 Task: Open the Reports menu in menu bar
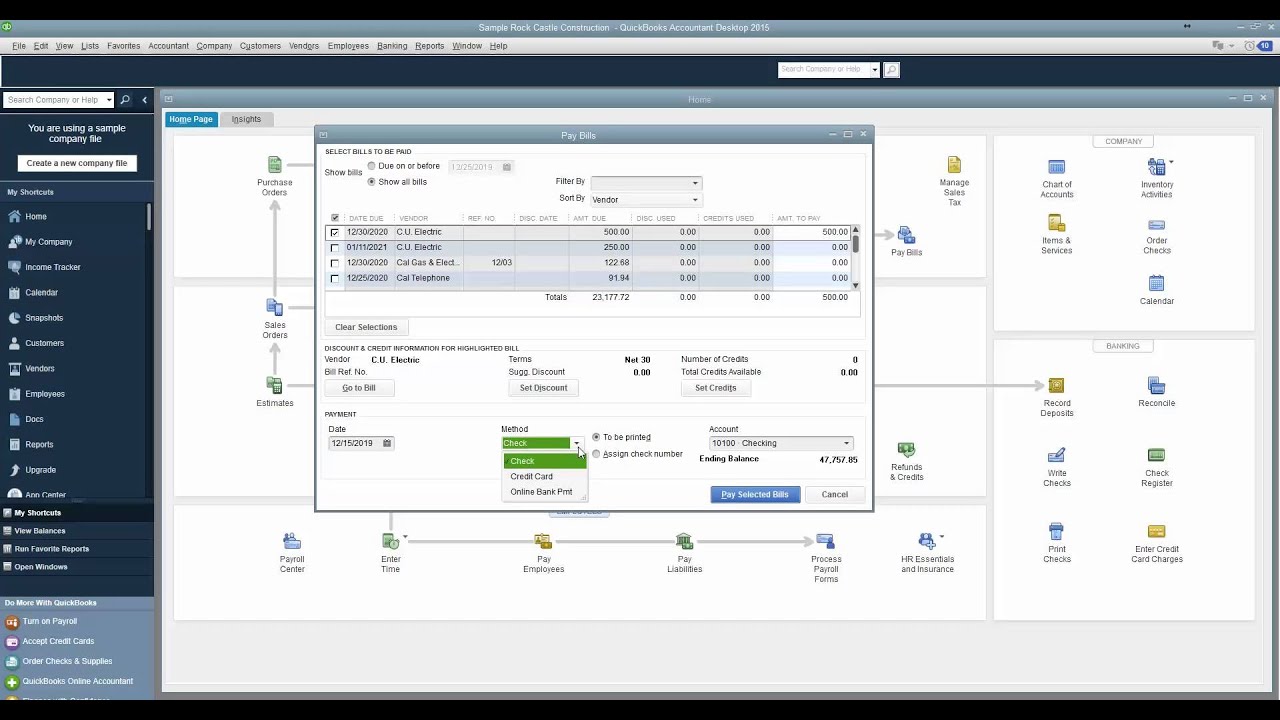429,46
